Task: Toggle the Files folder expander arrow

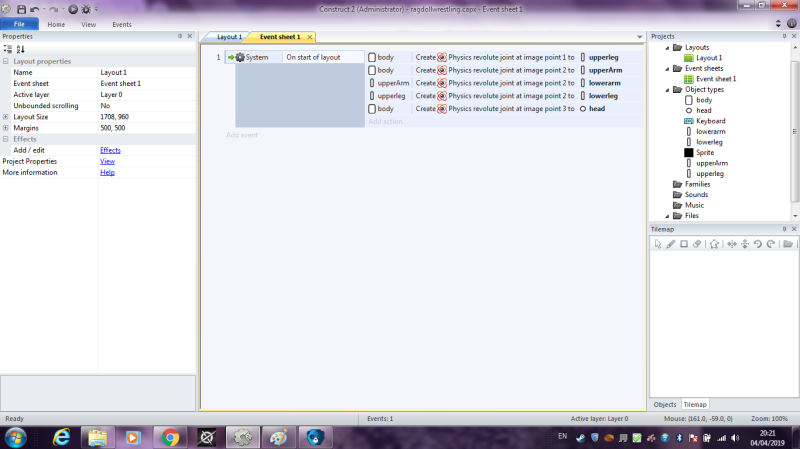Action: coord(667,216)
